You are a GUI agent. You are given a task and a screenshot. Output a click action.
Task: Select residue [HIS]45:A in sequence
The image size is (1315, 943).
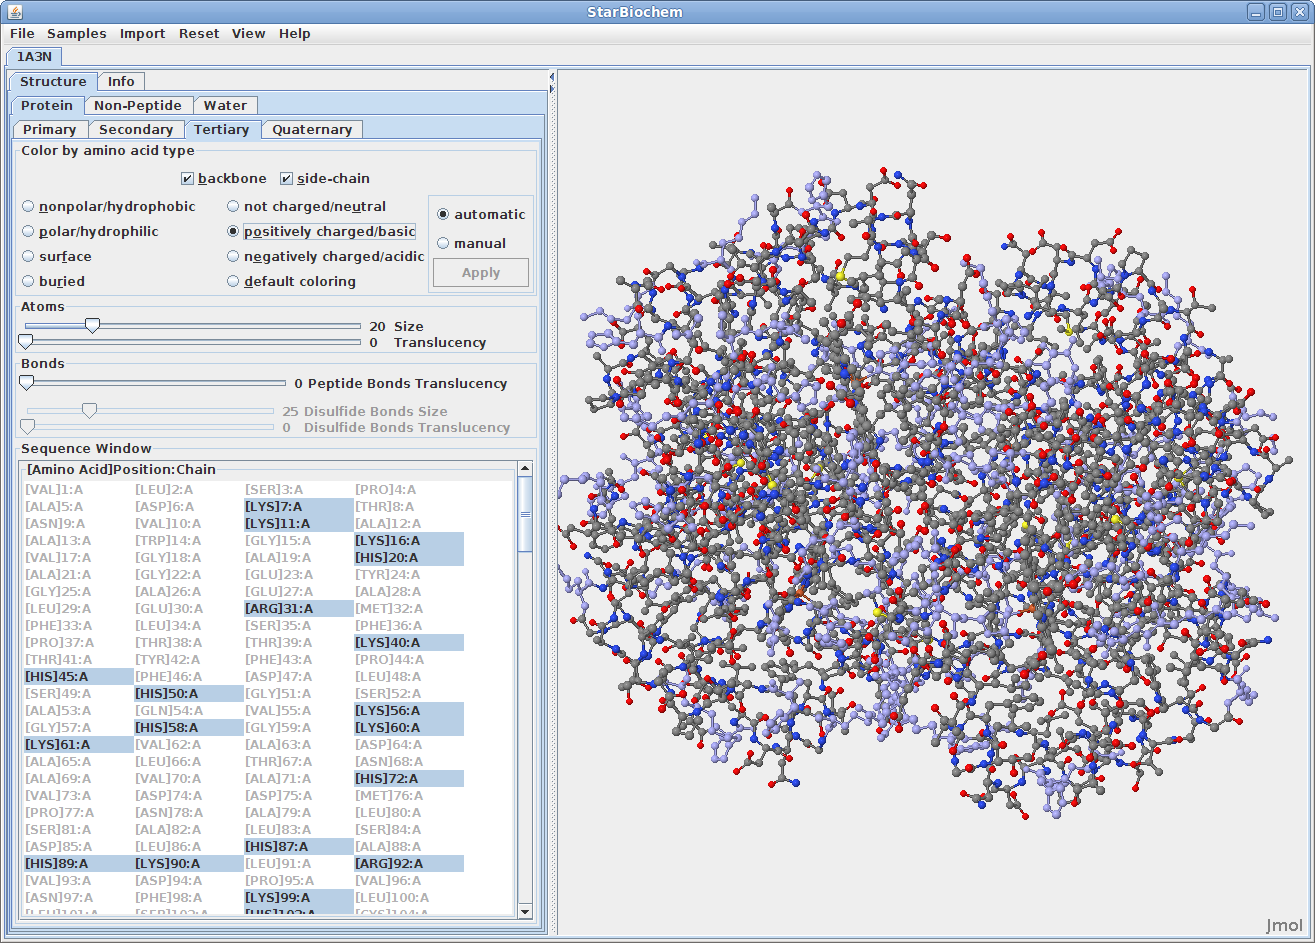click(x=79, y=677)
